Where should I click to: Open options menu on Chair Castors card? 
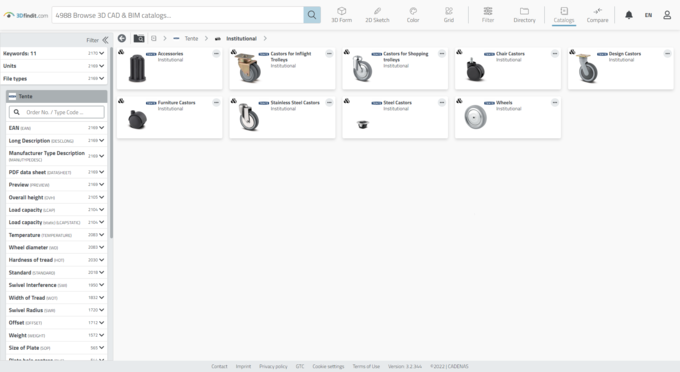(x=555, y=53)
